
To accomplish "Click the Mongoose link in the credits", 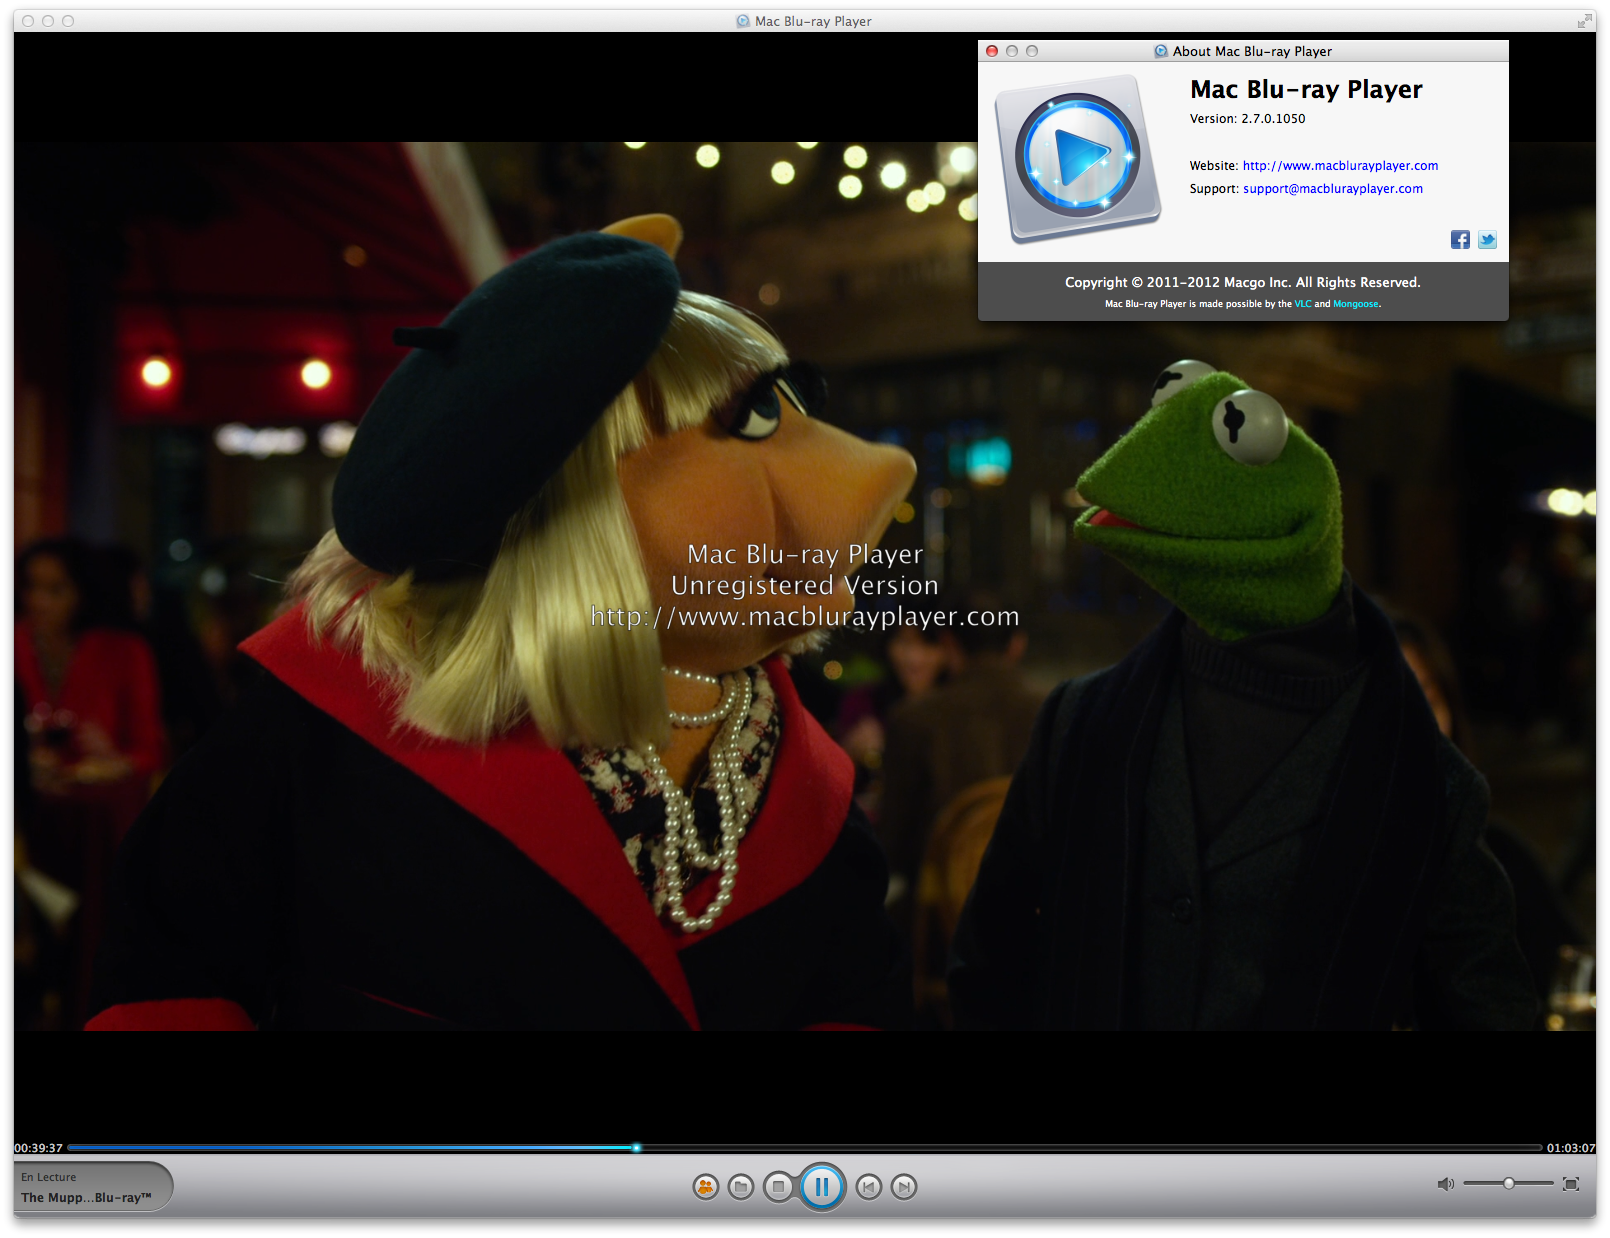I will tap(1355, 304).
